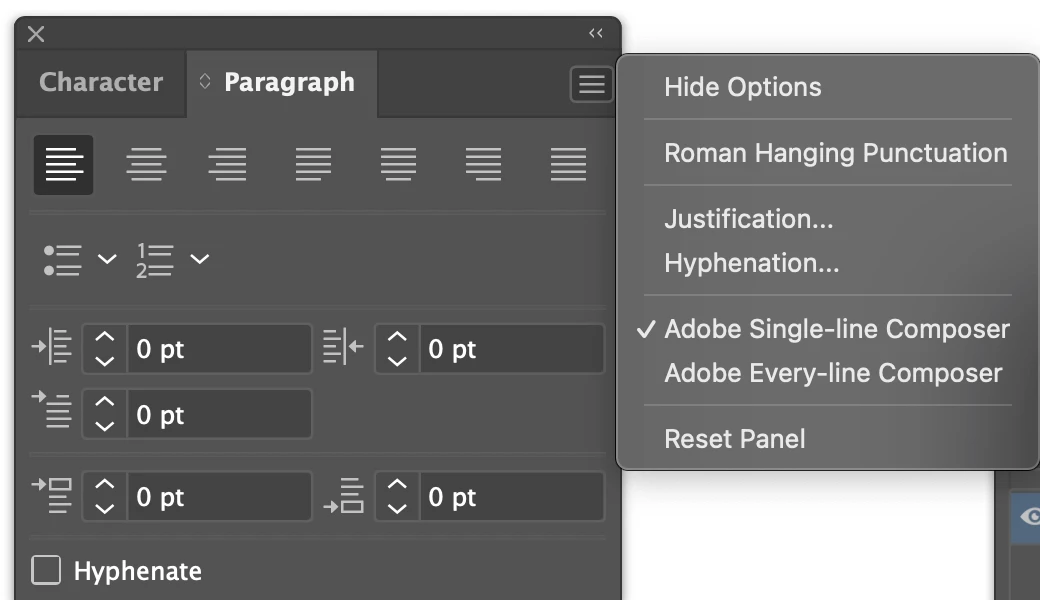Expand the bullets options dropdown arrow
1040x600 pixels.
[107, 259]
